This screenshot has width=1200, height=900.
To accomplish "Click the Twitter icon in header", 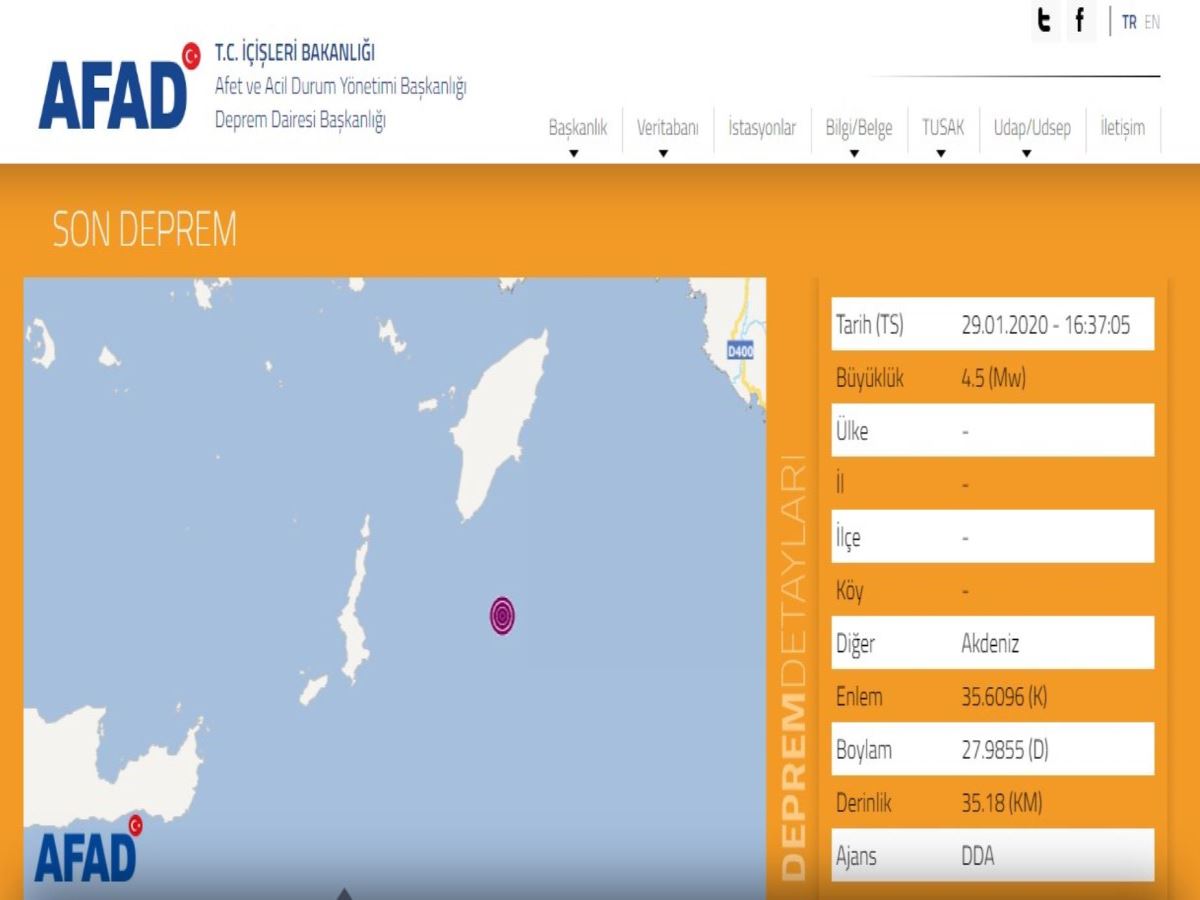I will coord(1045,21).
